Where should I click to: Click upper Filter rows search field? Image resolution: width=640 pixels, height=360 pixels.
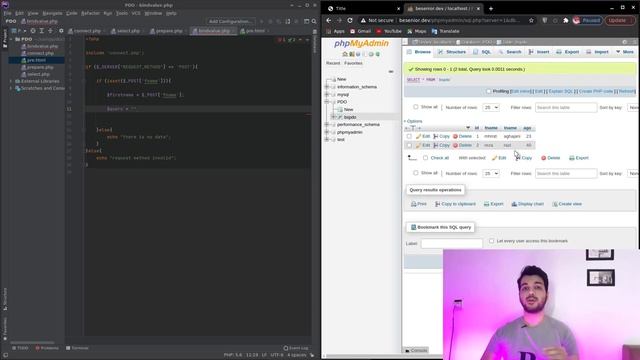566,107
